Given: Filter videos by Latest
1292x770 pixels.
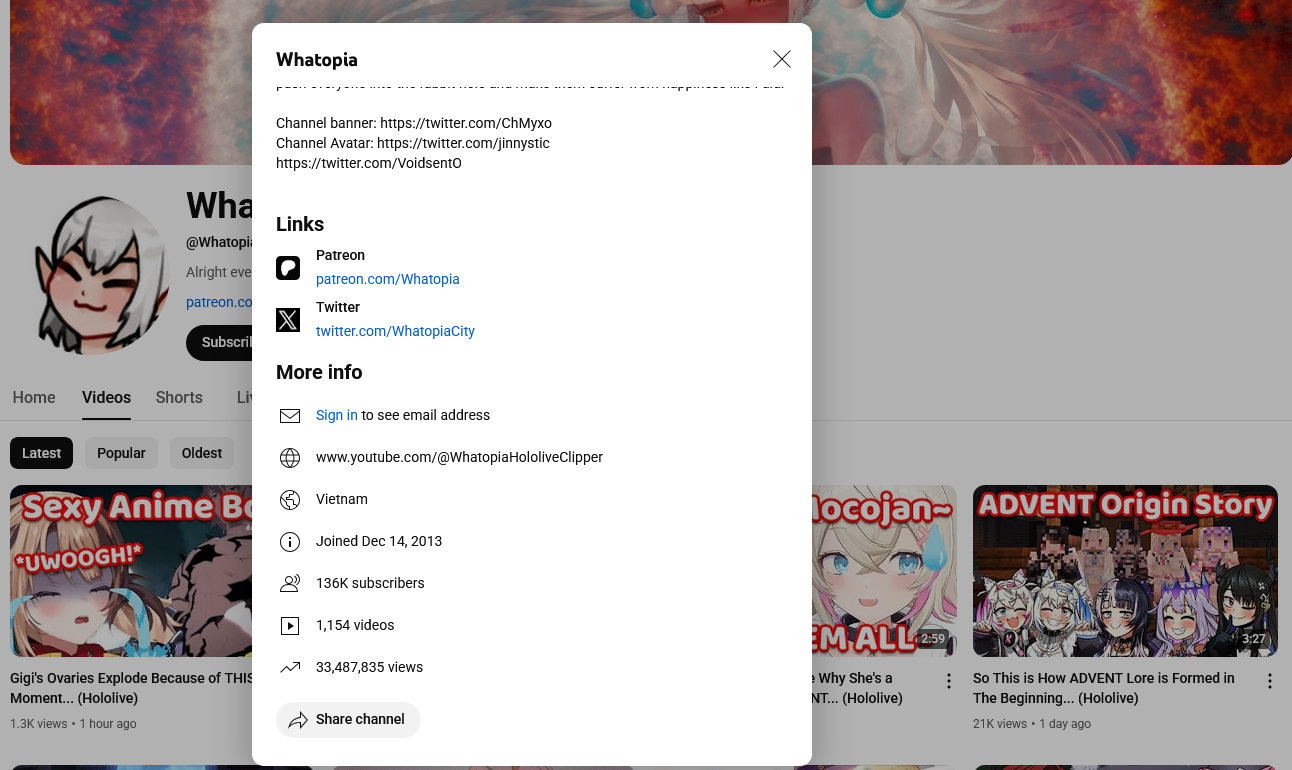Looking at the screenshot, I should pos(42,453).
